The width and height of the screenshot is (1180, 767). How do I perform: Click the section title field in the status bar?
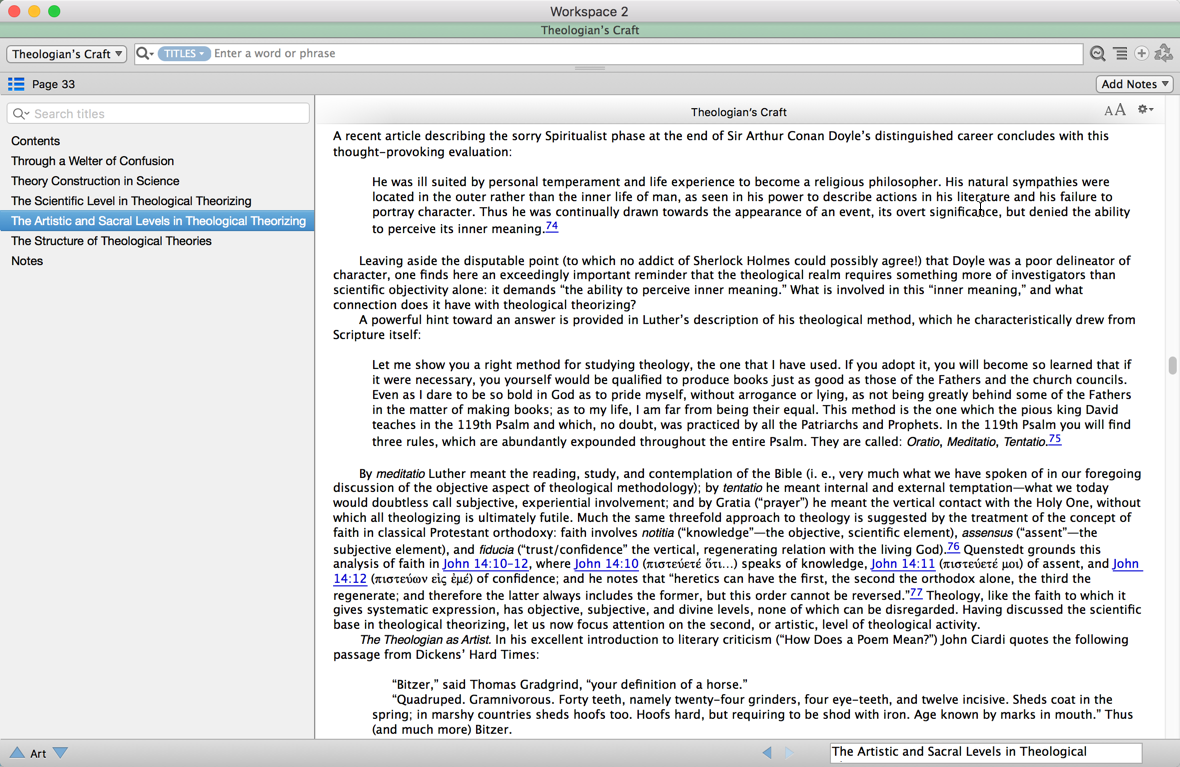[986, 752]
